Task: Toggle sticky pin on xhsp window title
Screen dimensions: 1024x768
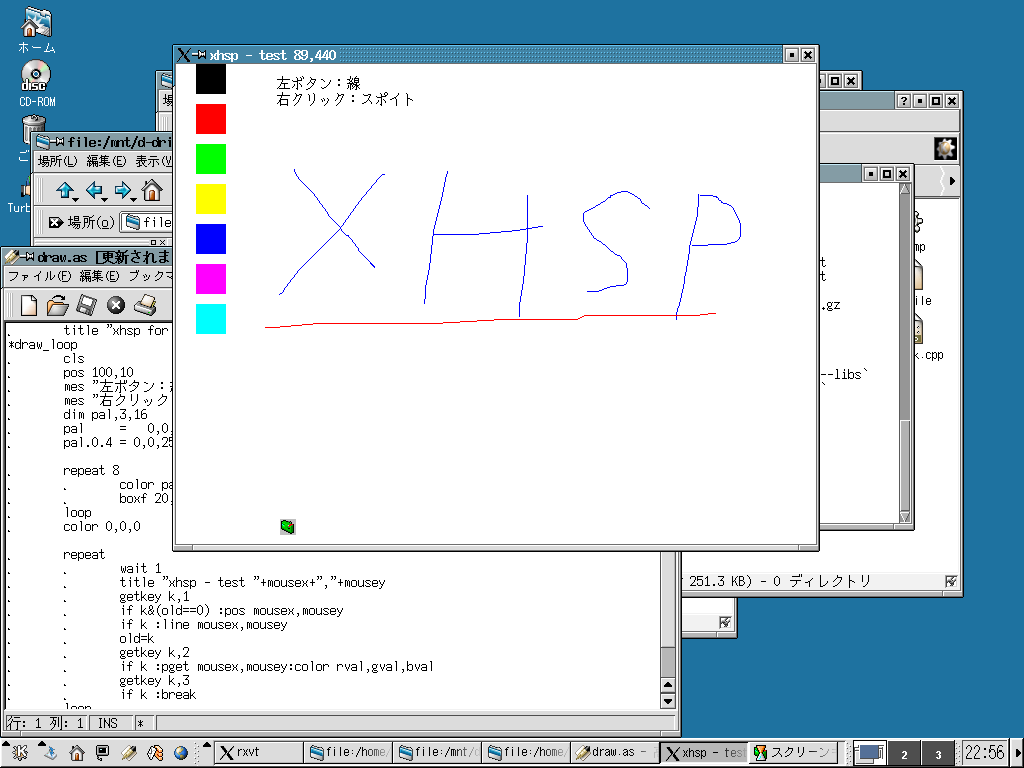Action: (200, 55)
